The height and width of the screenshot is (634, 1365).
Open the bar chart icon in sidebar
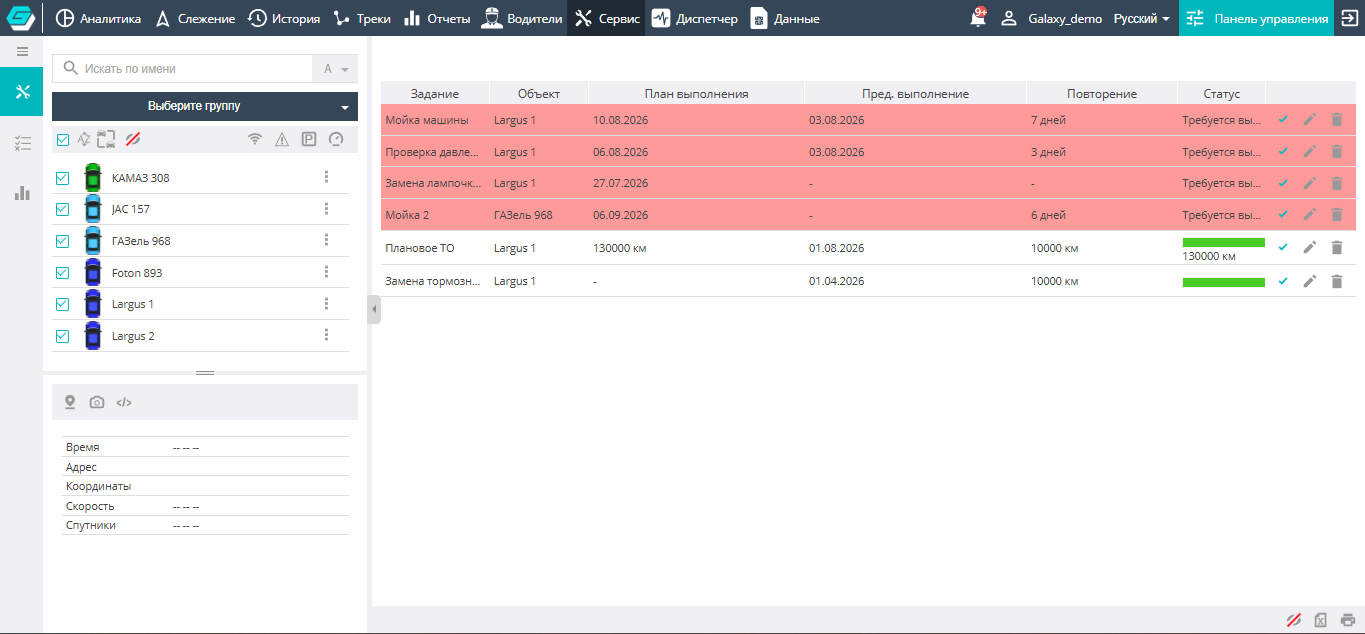pos(22,193)
